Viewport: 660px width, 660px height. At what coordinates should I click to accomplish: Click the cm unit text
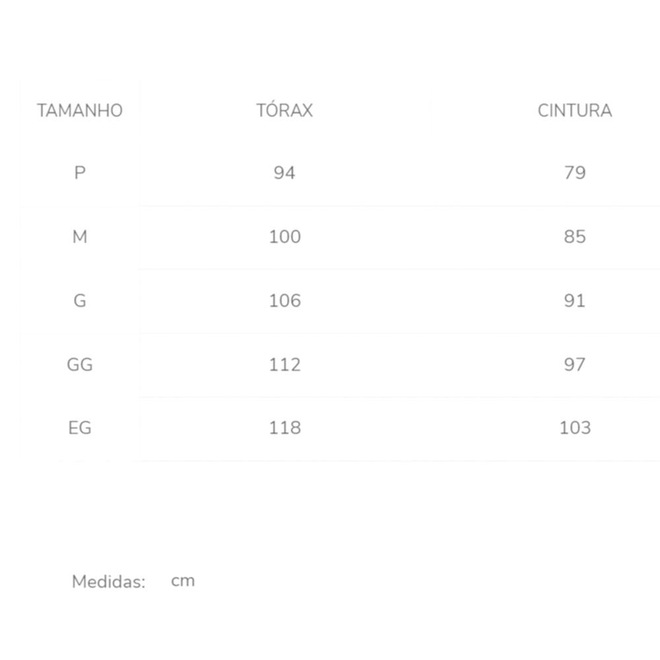click(183, 580)
